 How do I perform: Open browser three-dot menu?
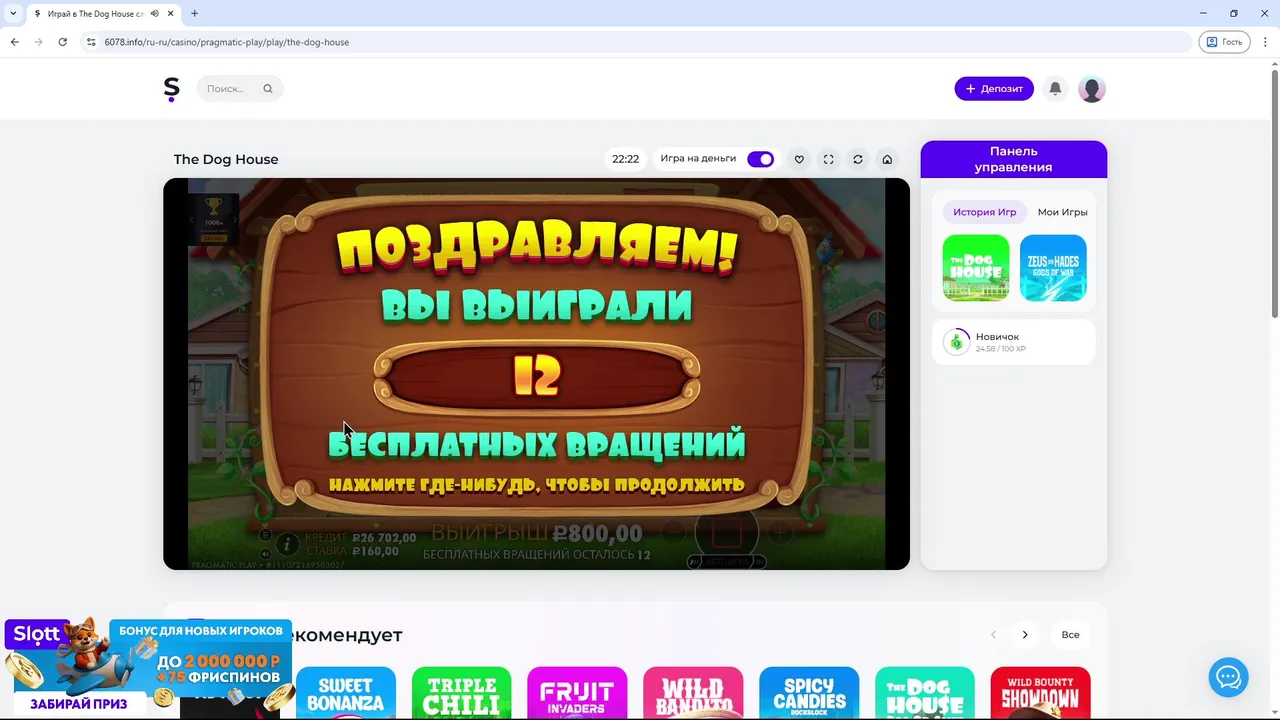tap(1265, 42)
